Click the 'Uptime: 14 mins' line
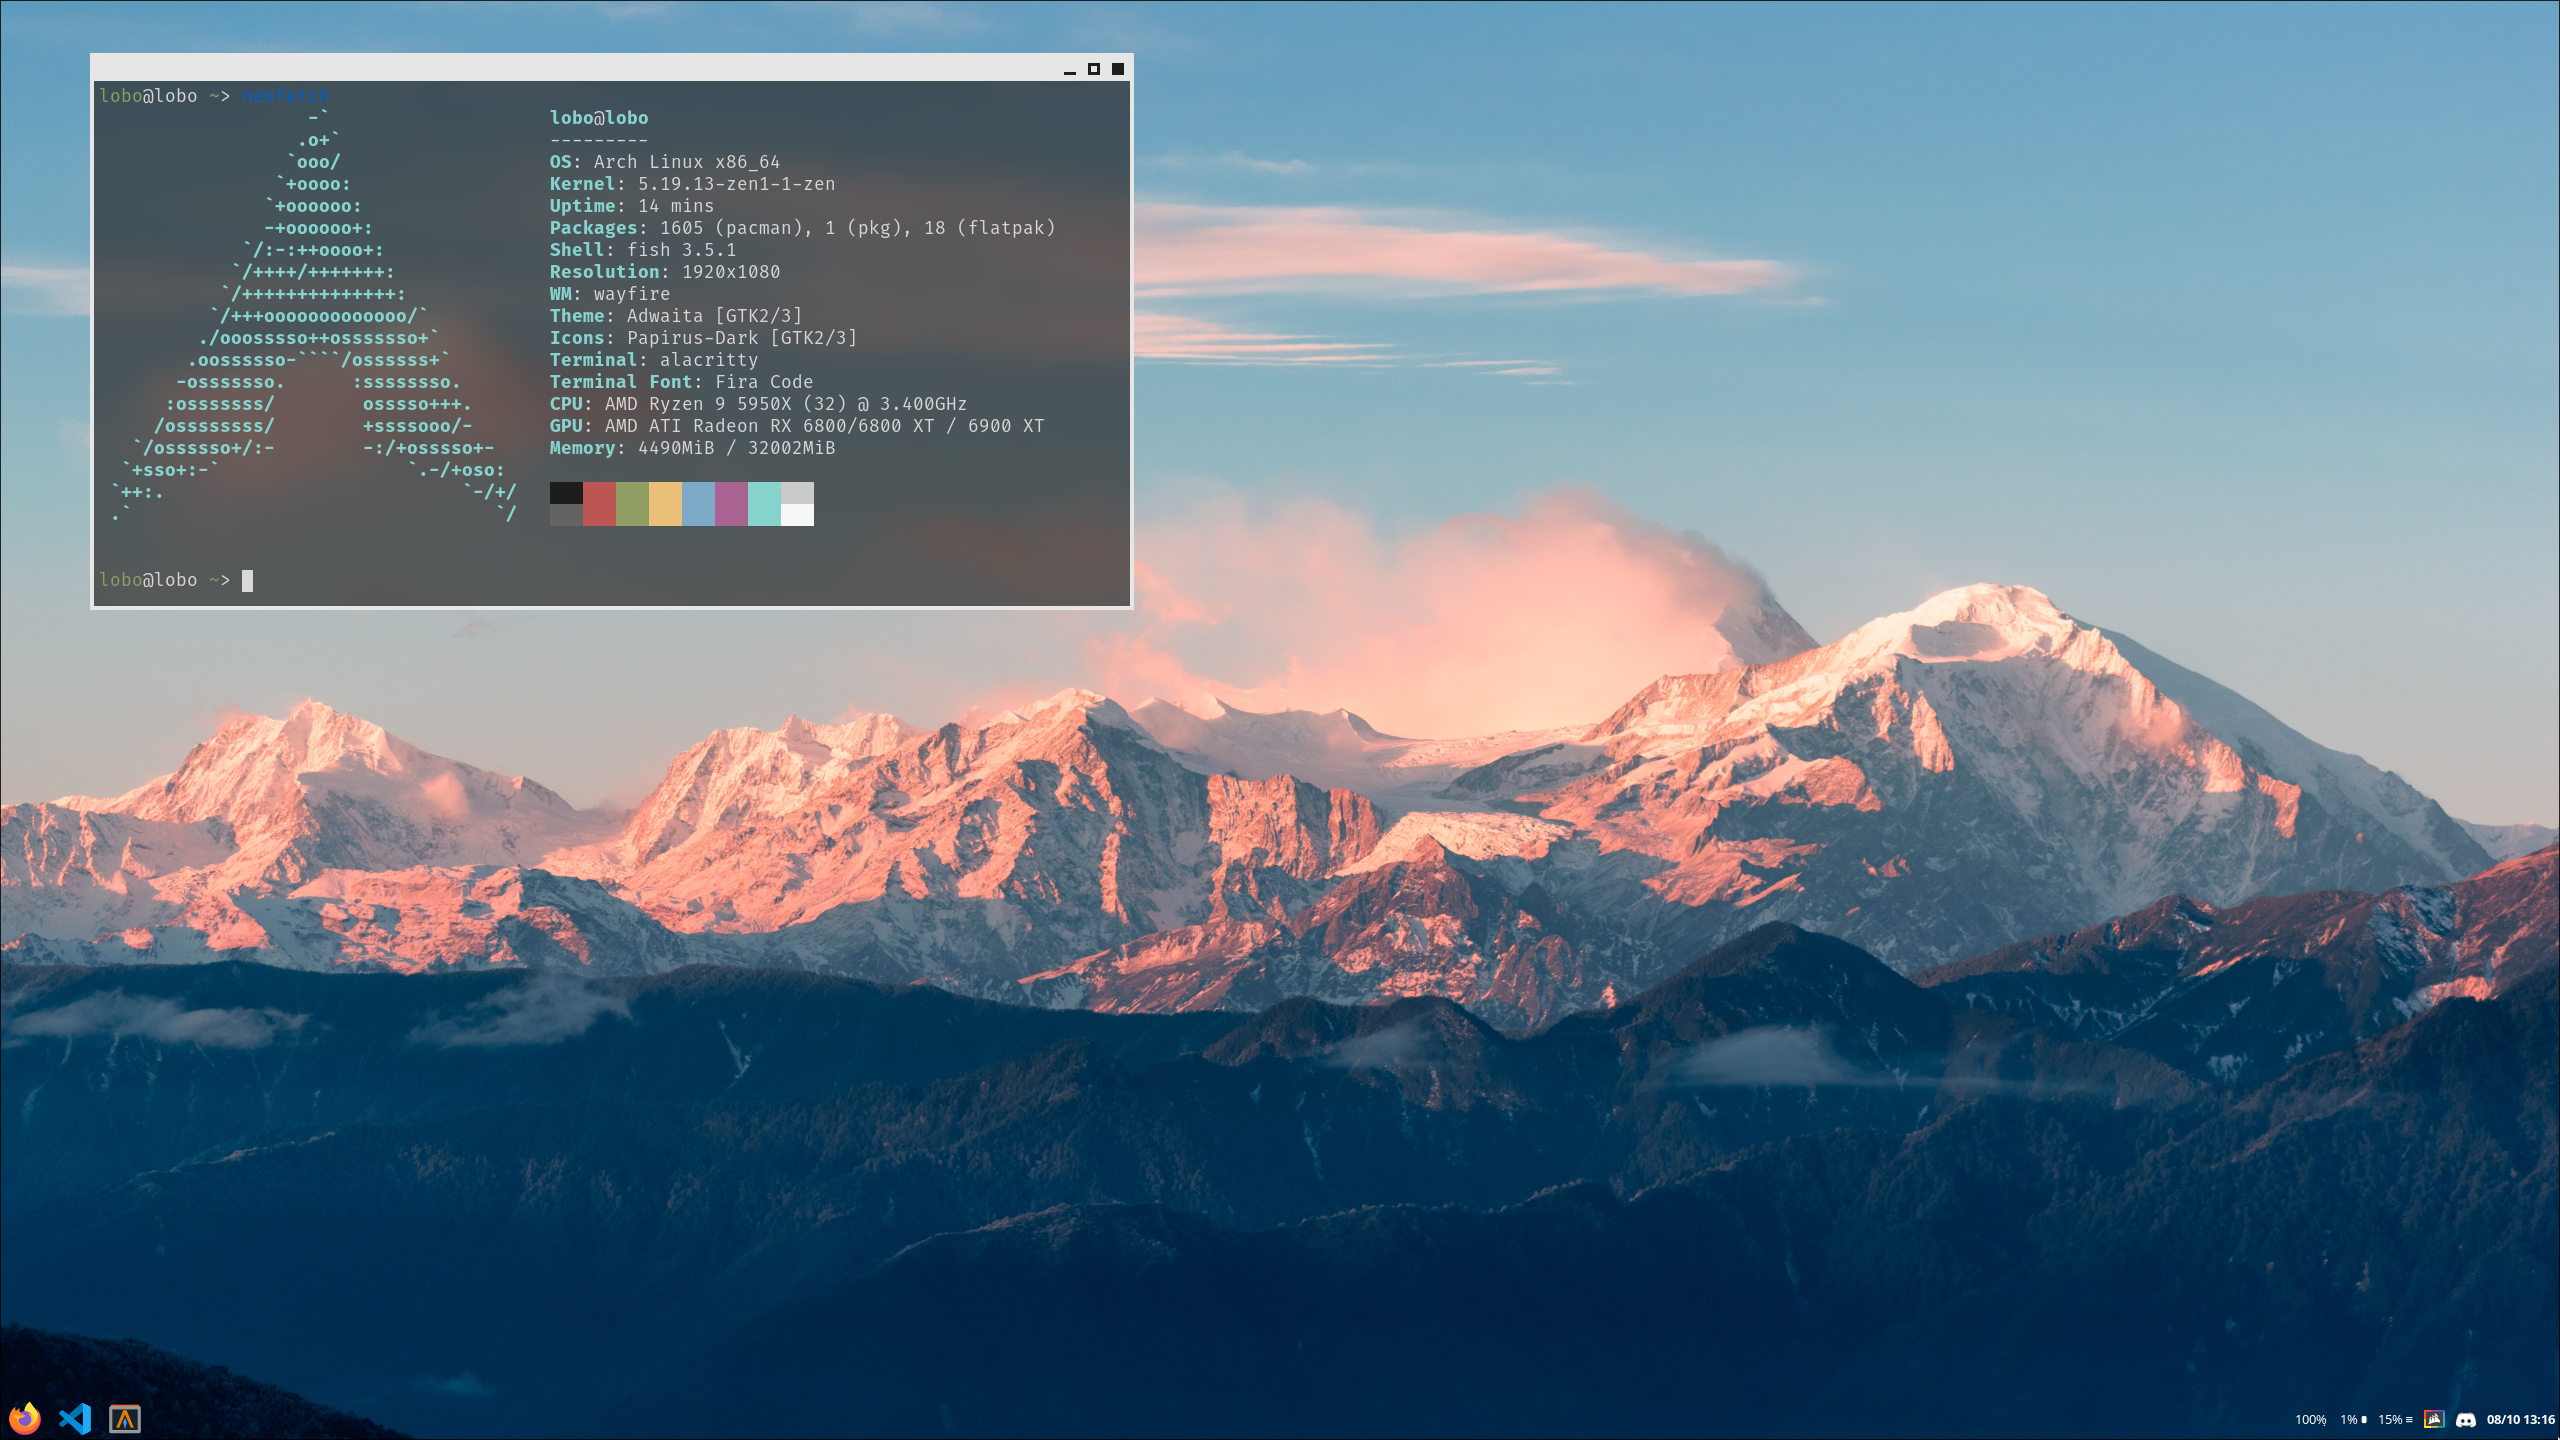This screenshot has height=1440, width=2560. pos(632,206)
